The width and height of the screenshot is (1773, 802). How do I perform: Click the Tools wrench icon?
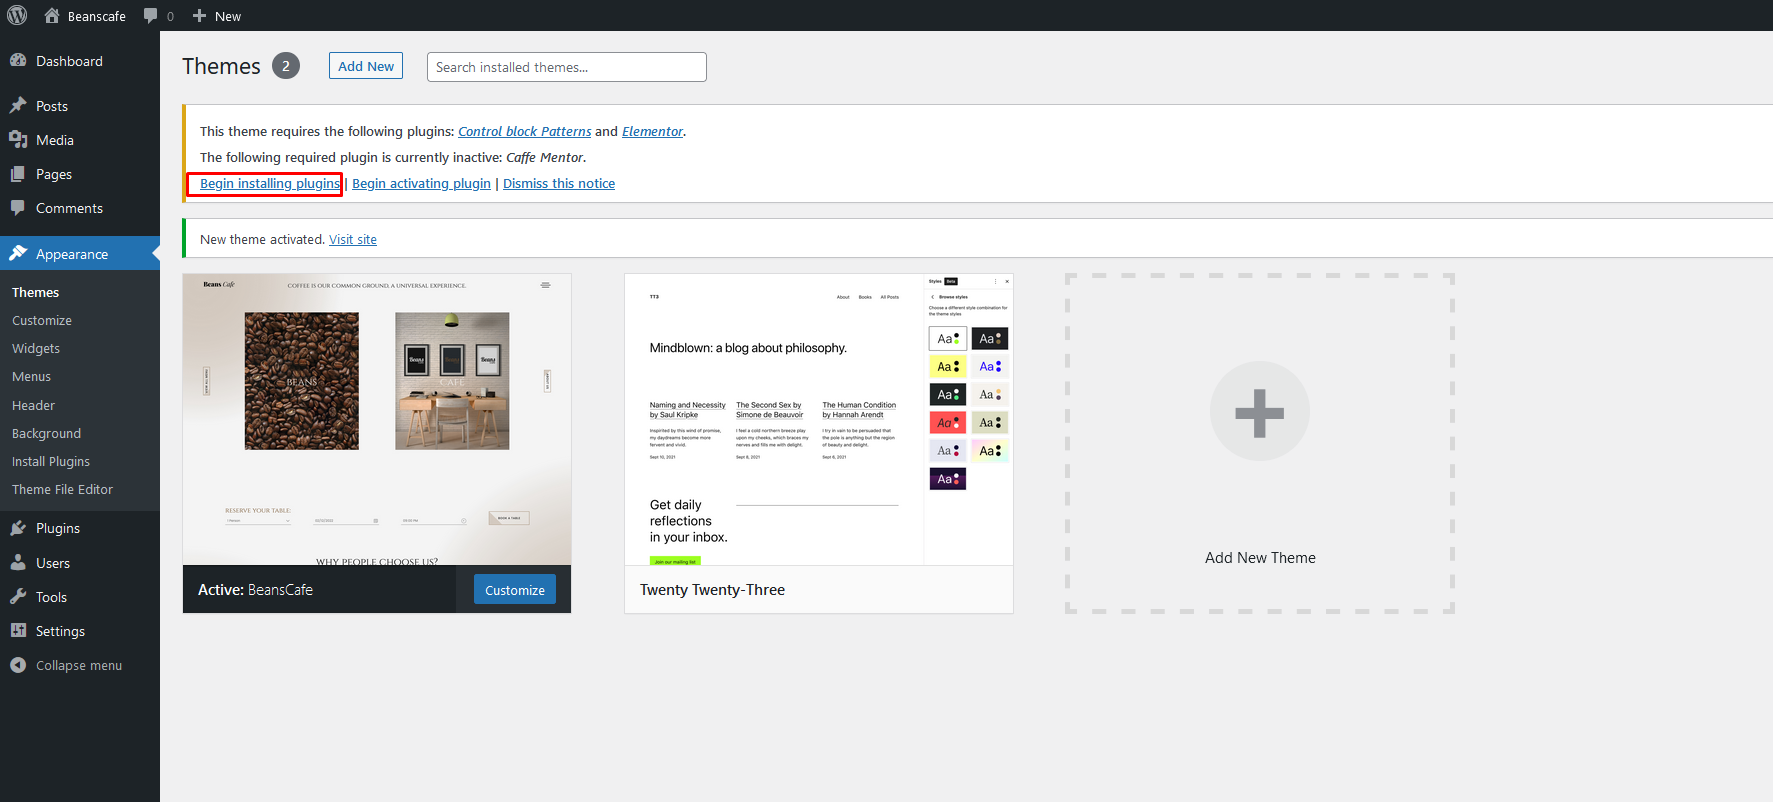18,596
